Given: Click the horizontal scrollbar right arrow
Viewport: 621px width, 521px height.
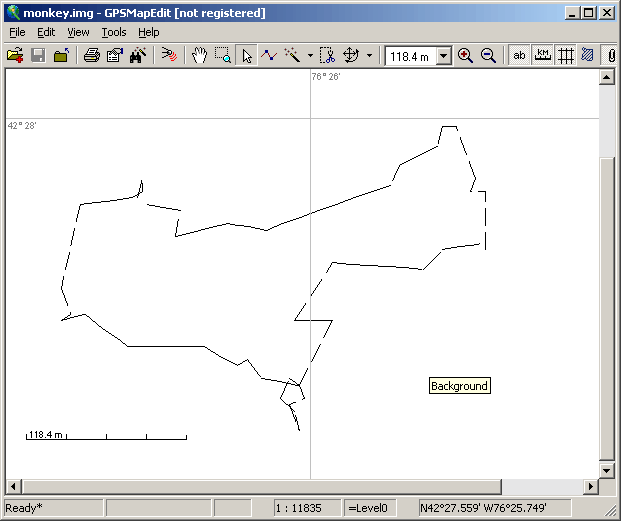Looking at the screenshot, I should [x=590, y=486].
